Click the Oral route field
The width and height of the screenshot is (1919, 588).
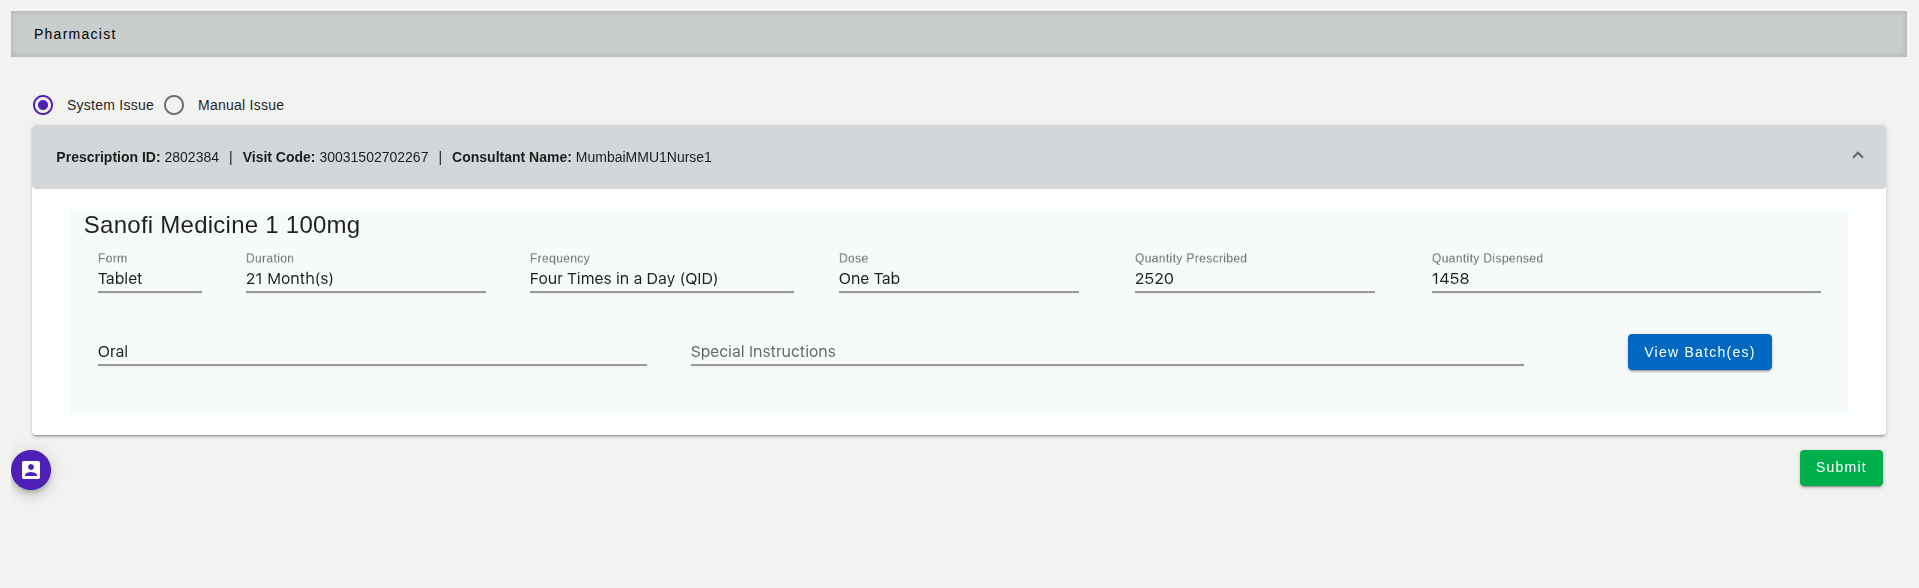[x=372, y=352]
